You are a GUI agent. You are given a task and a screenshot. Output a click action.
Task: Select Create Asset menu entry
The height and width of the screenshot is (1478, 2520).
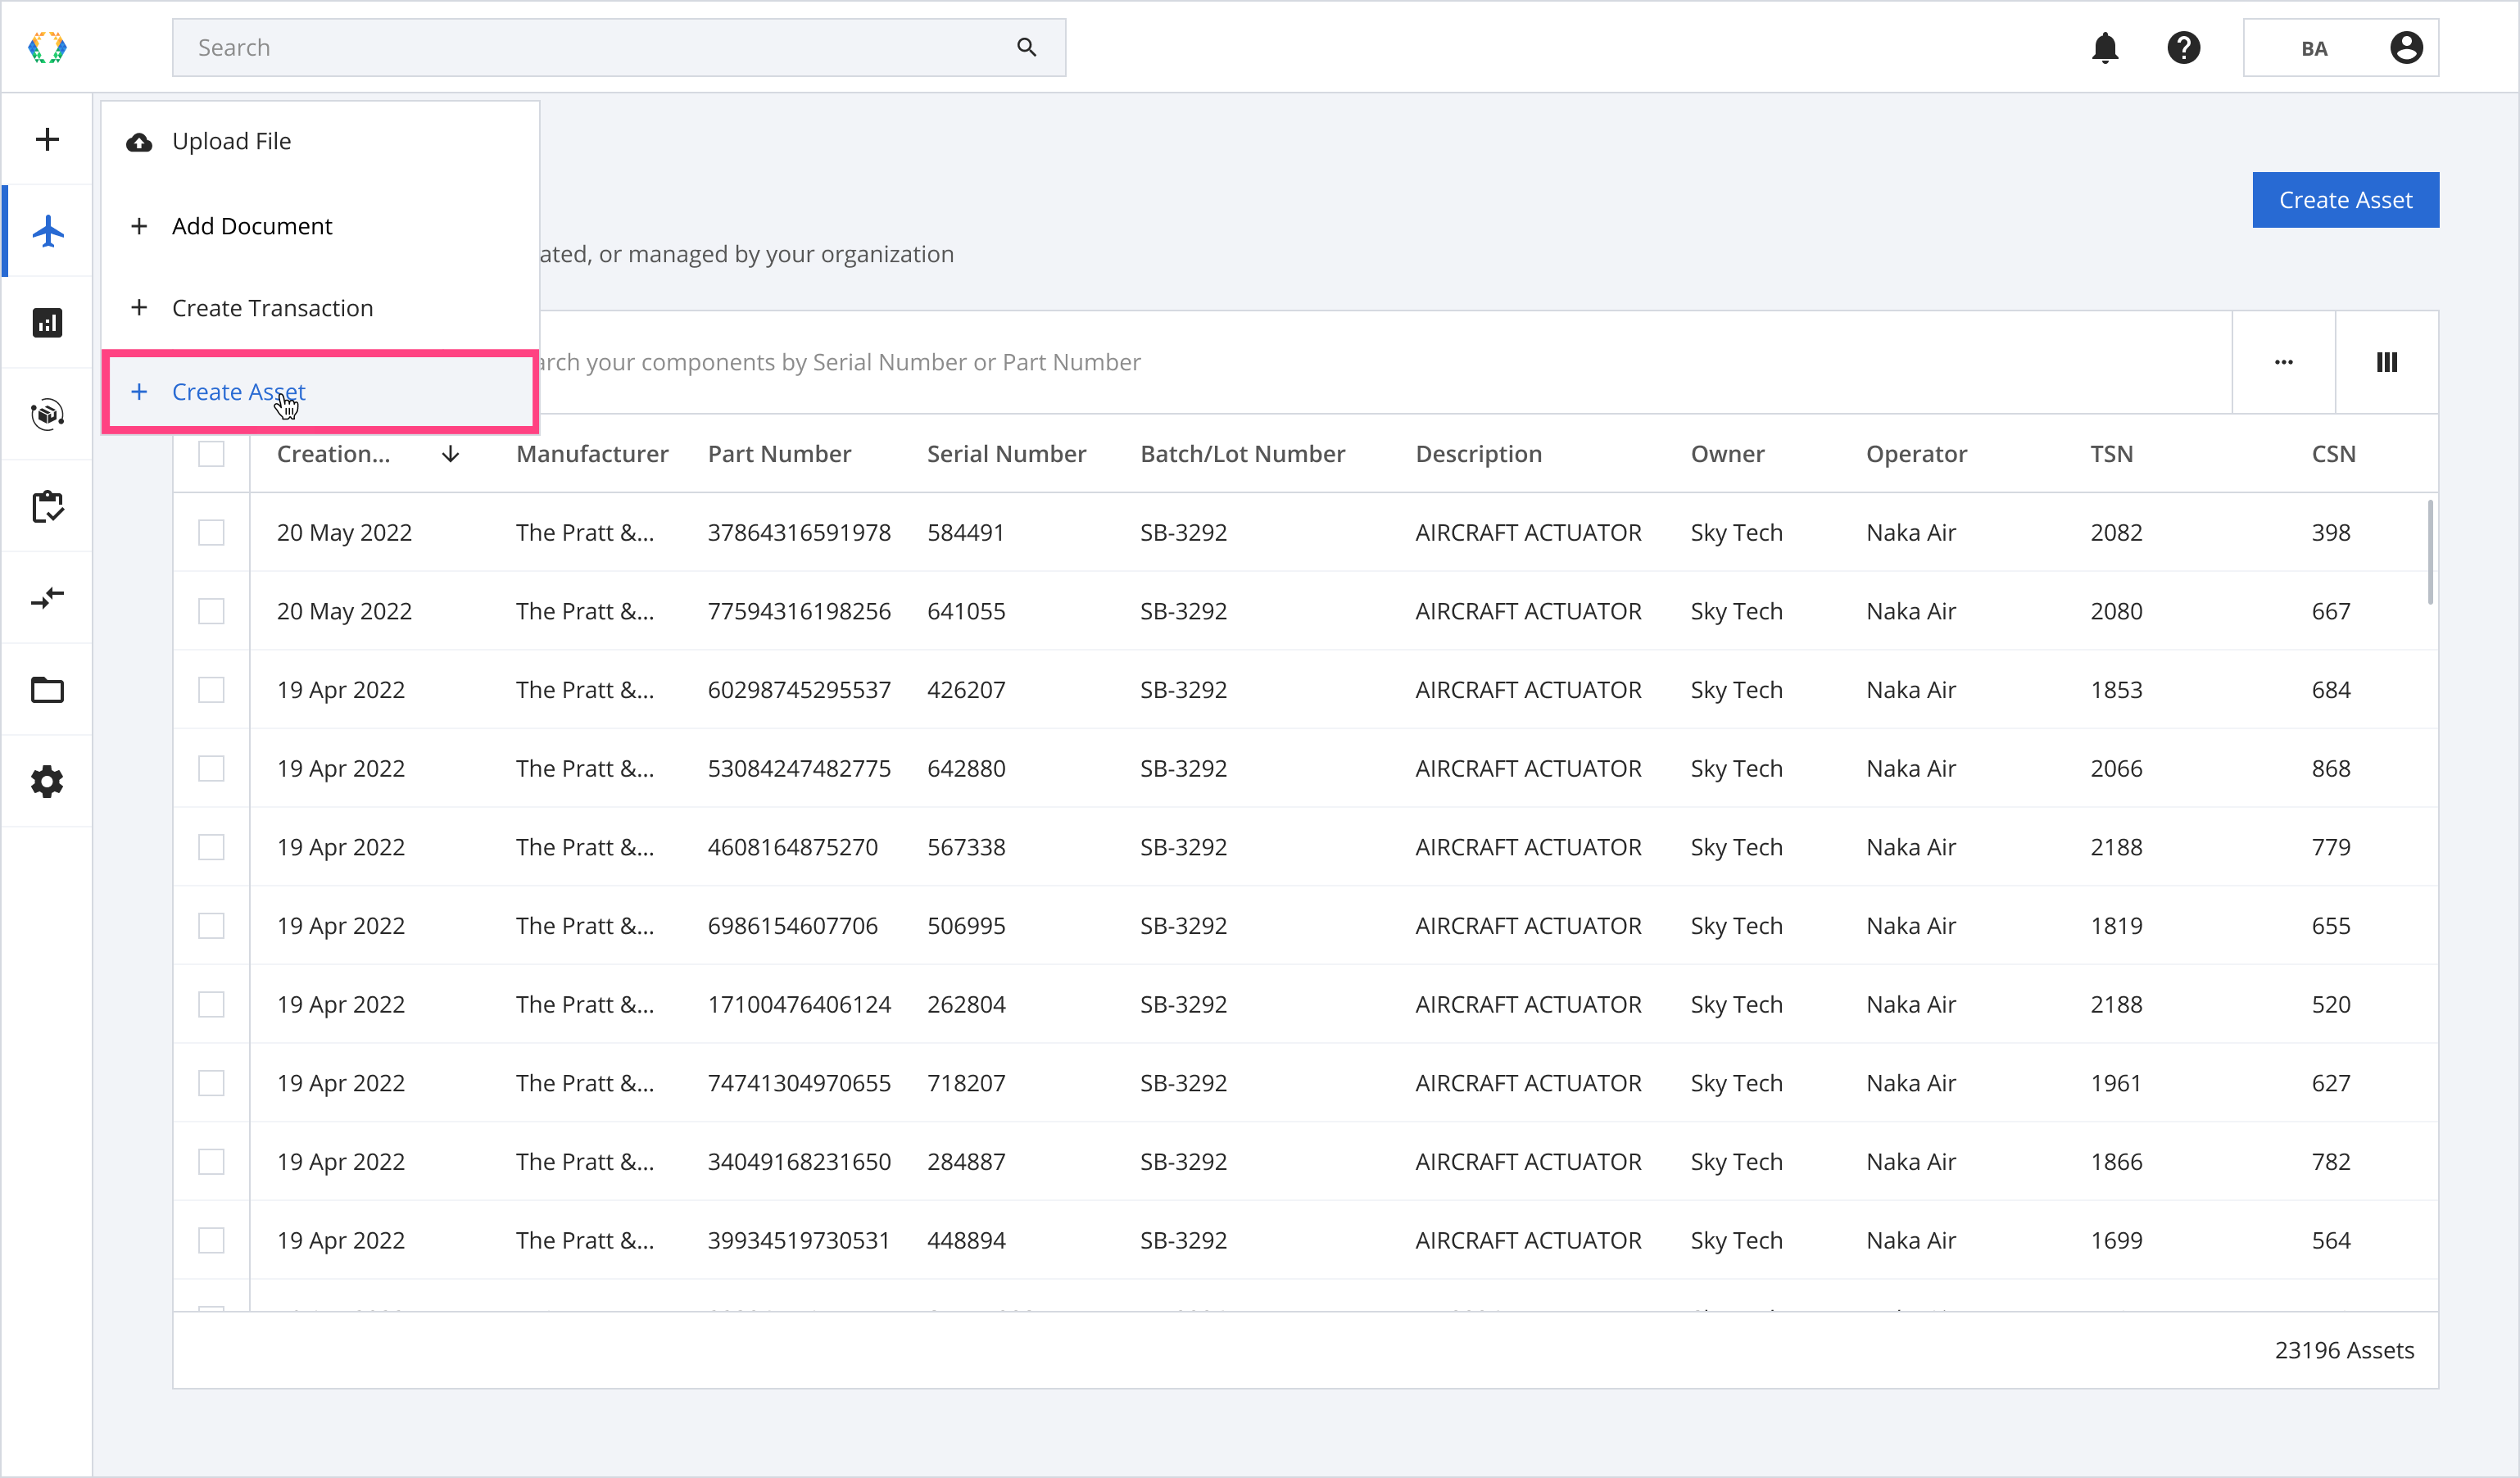pos(320,392)
